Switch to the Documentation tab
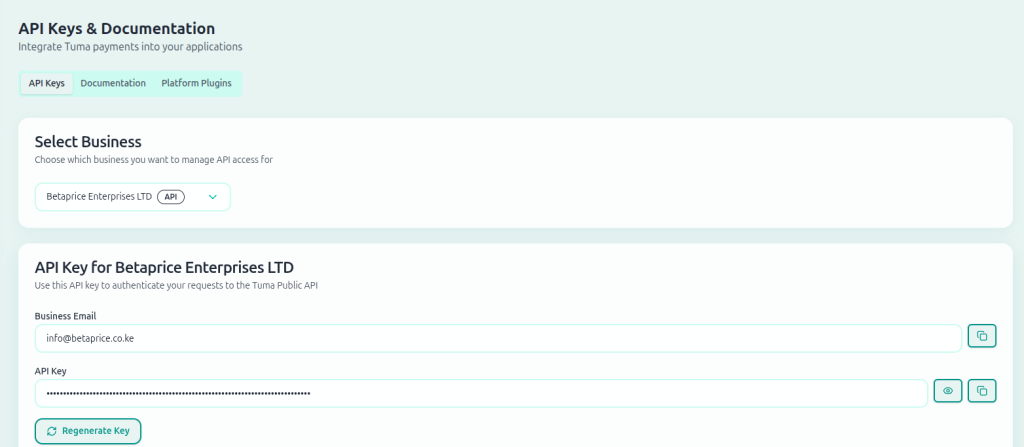 click(113, 84)
